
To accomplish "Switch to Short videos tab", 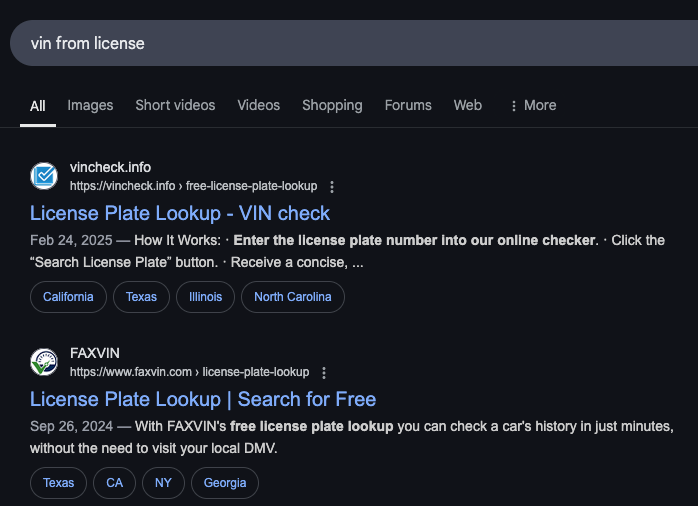I will click(x=175, y=105).
